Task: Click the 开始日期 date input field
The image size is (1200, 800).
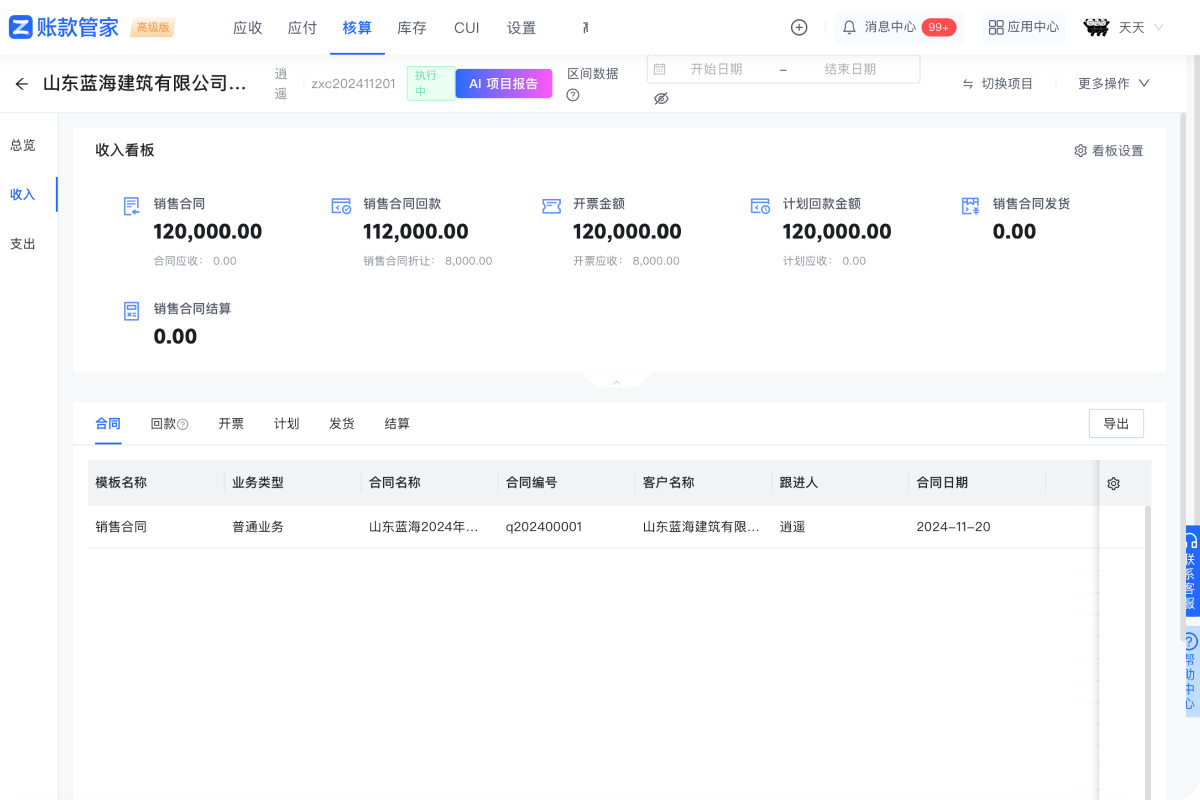Action: coord(716,69)
